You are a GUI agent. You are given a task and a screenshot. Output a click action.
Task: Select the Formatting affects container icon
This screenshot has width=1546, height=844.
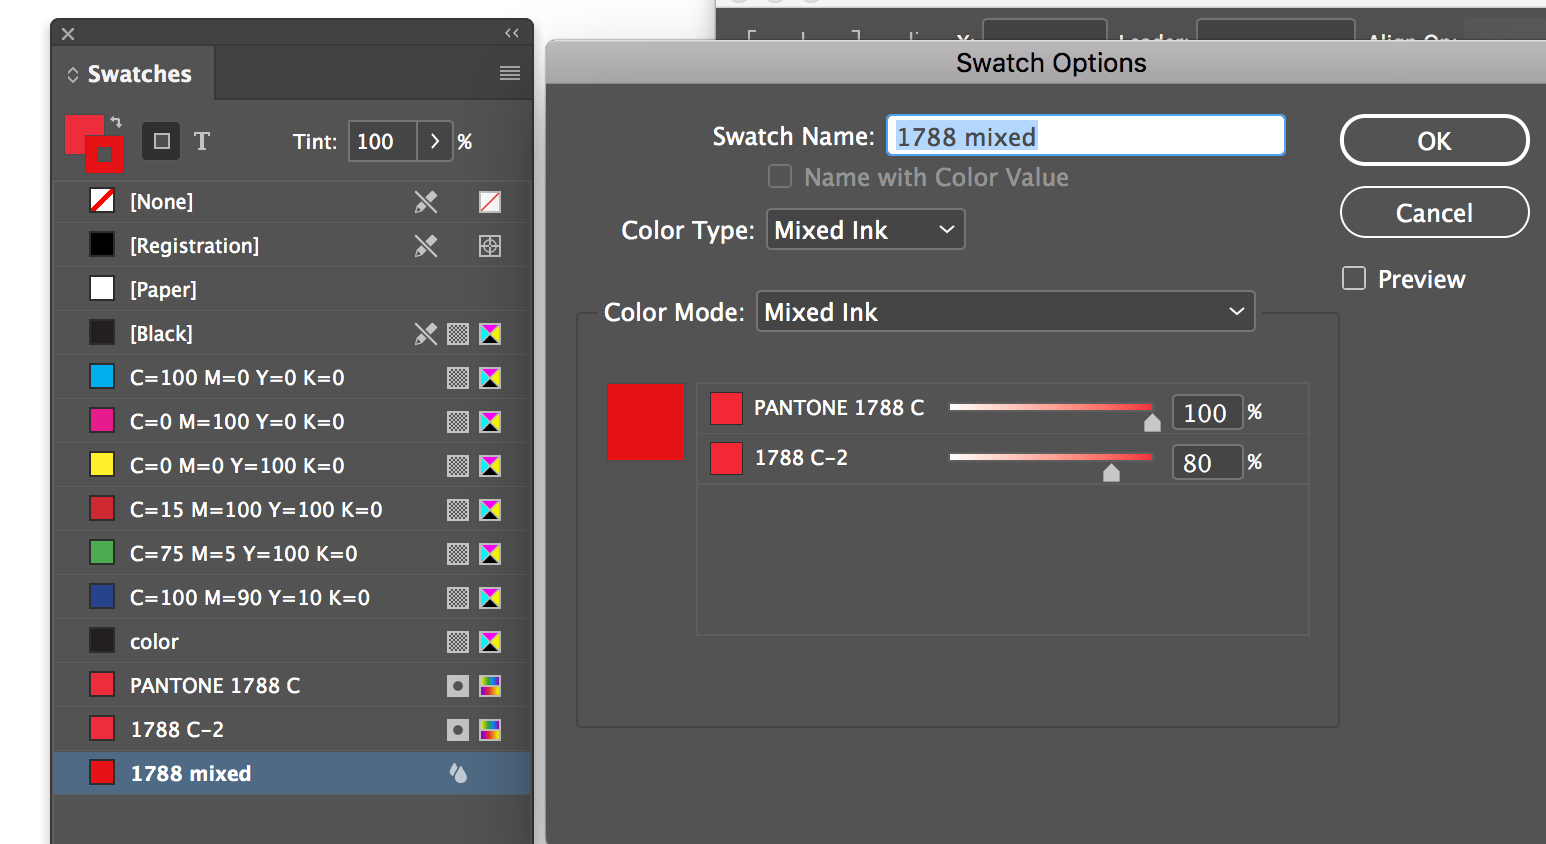point(161,141)
